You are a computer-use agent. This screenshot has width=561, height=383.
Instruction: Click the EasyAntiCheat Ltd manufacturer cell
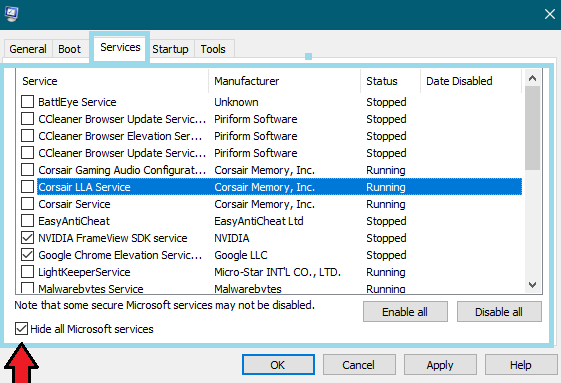click(x=259, y=221)
